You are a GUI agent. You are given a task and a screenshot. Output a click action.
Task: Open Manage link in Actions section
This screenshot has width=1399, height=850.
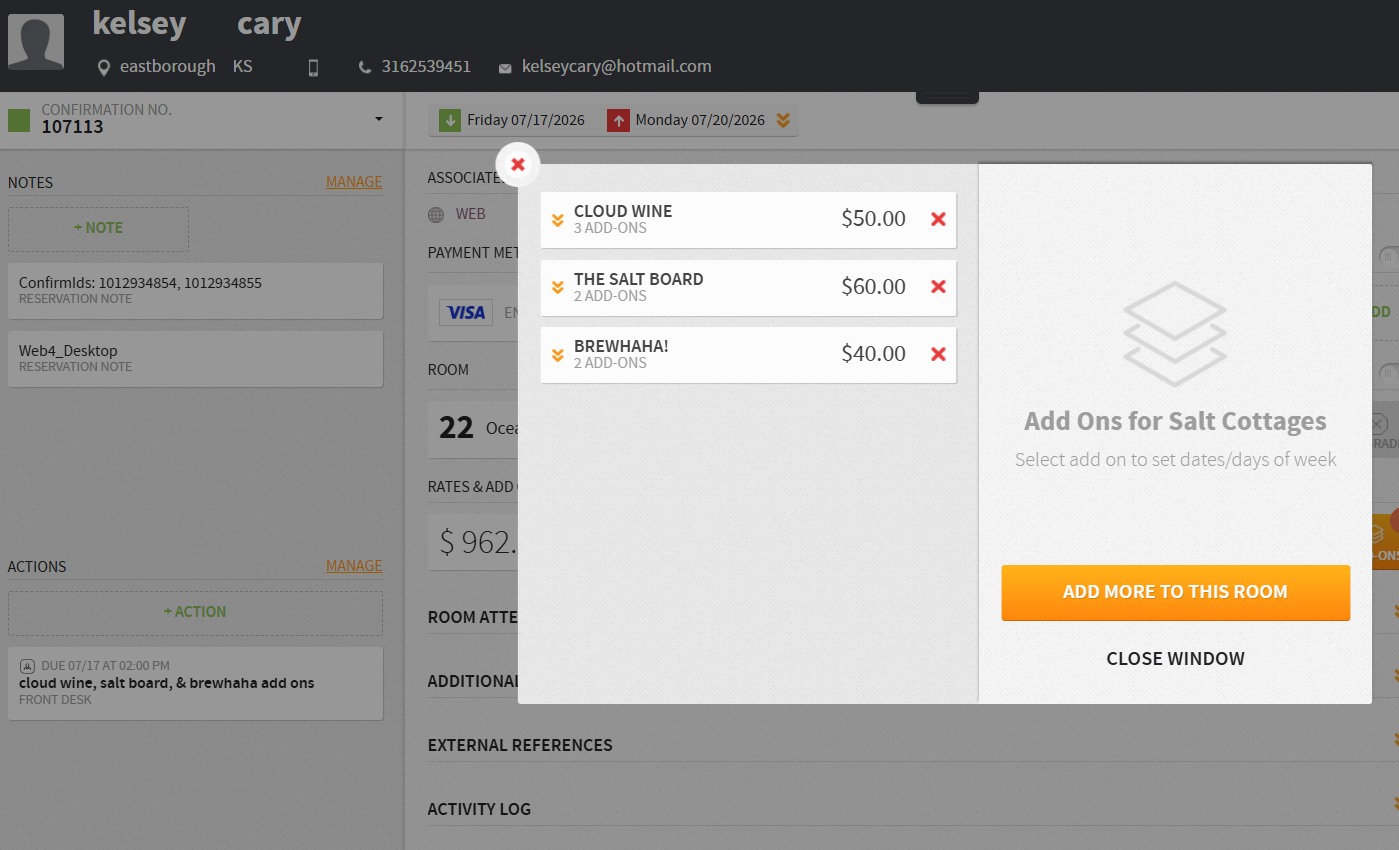click(354, 566)
